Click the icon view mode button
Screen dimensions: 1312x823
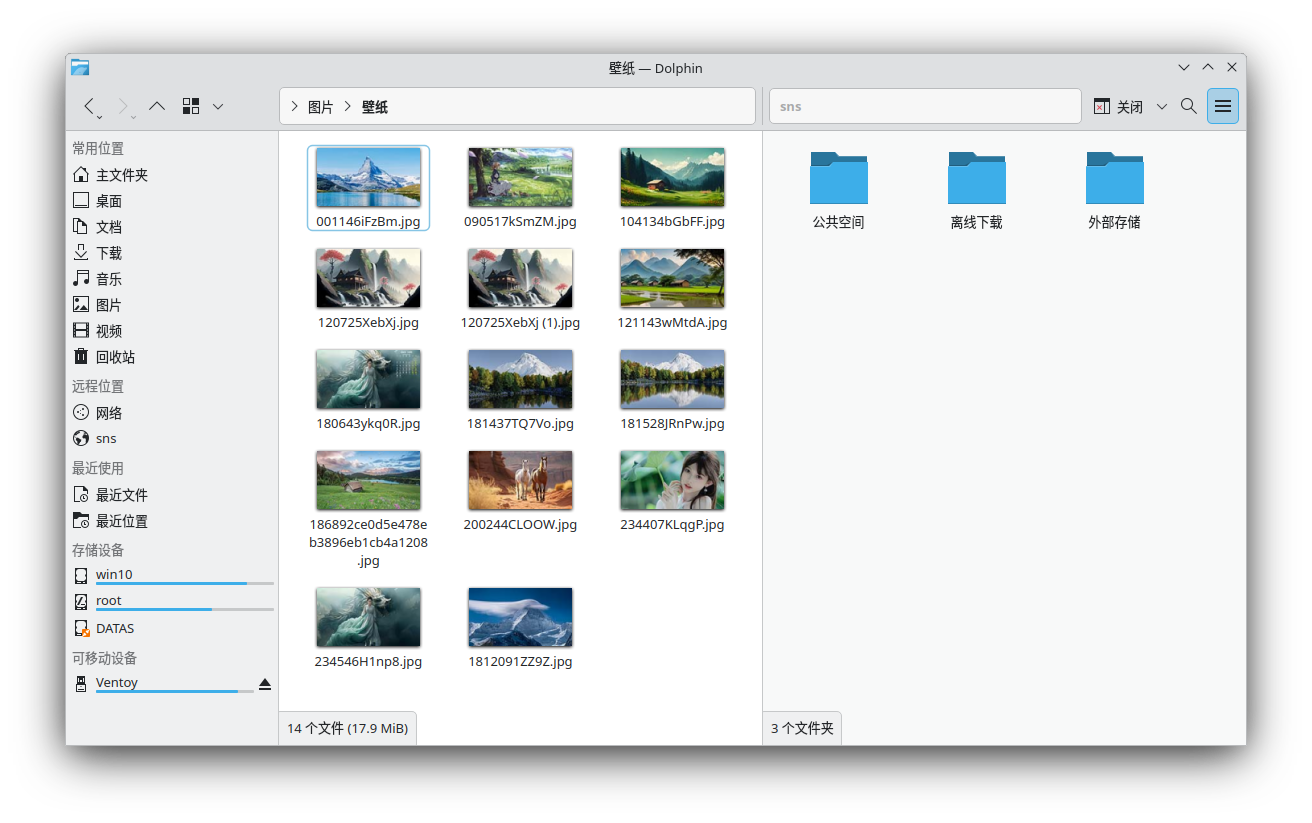point(191,106)
